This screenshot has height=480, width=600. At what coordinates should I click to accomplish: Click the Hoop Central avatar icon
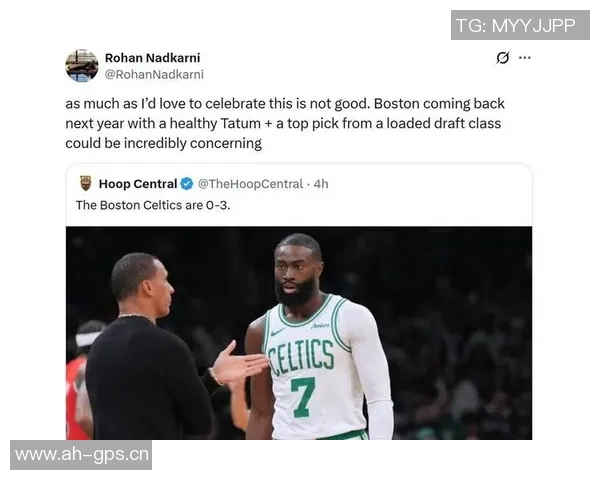click(85, 184)
